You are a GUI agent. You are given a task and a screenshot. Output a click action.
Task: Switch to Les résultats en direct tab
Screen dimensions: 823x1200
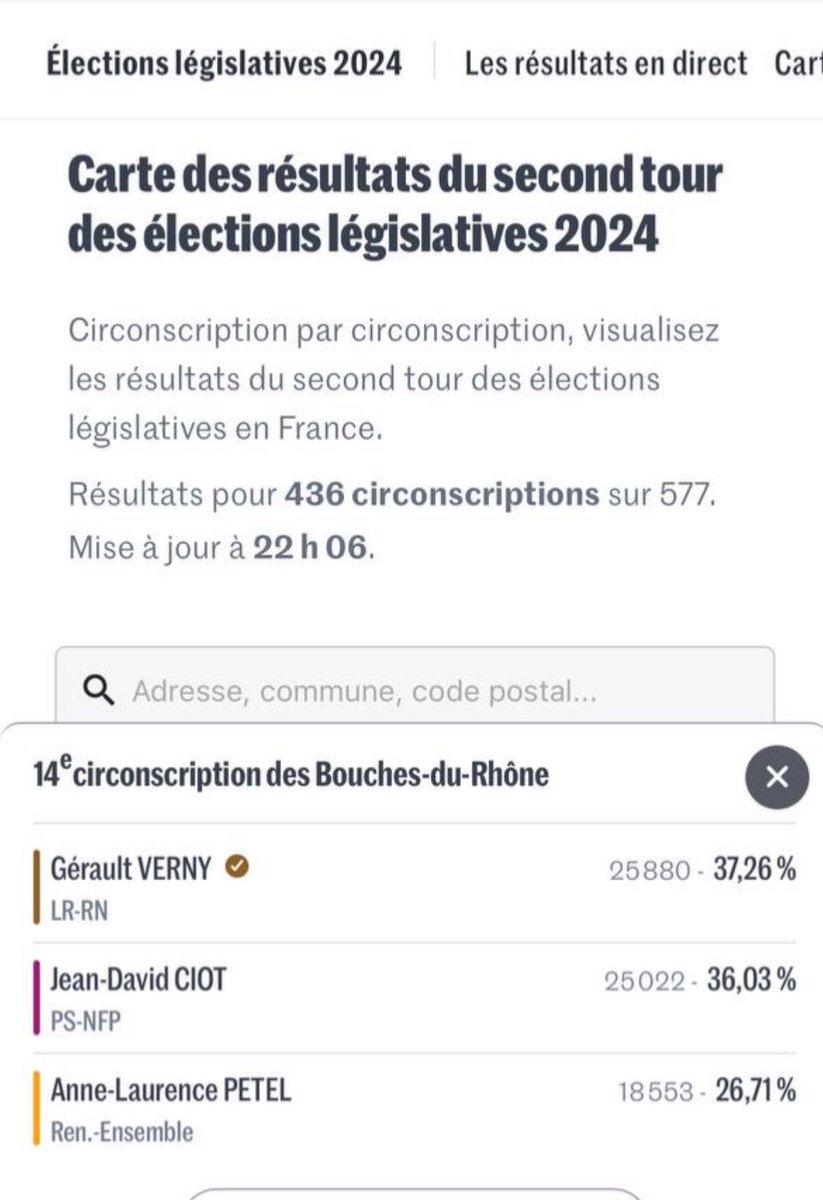pyautogui.click(x=605, y=63)
